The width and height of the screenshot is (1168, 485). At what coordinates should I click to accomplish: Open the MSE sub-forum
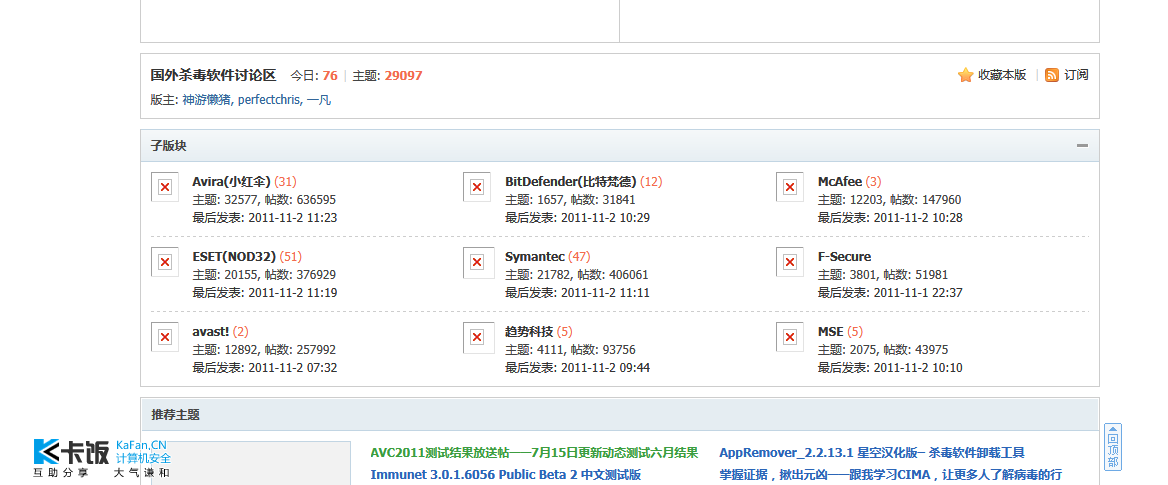pos(831,332)
